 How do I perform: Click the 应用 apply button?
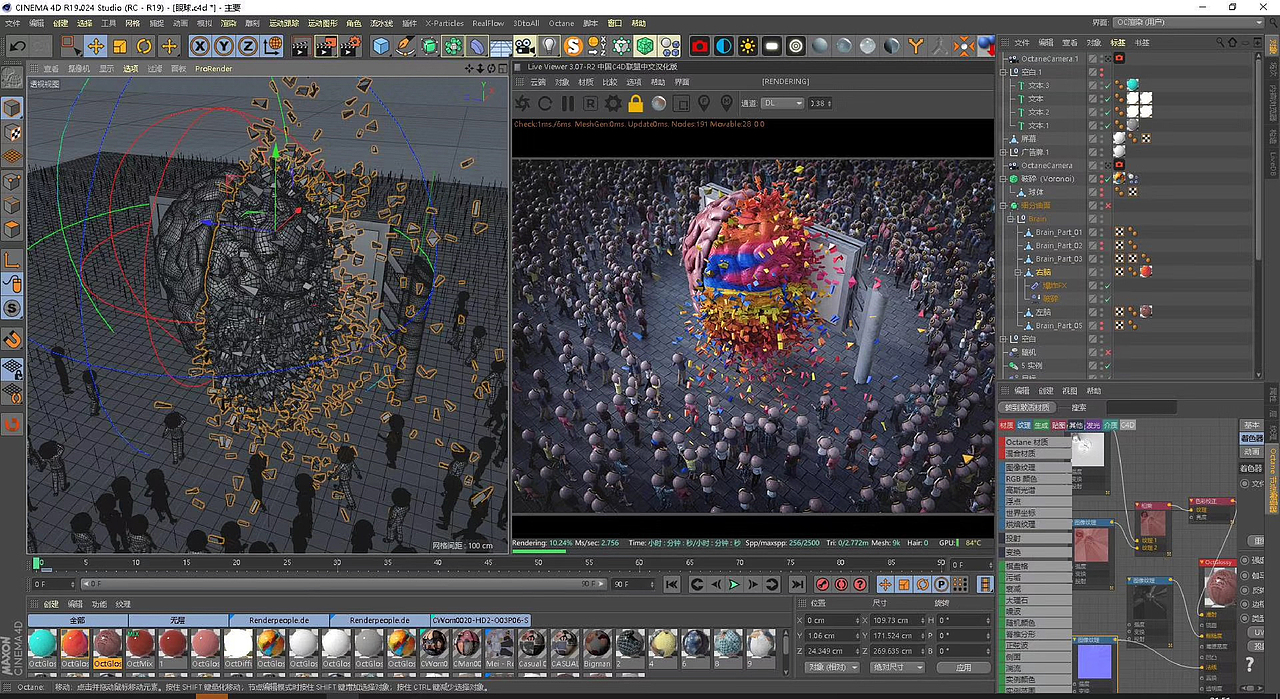[963, 667]
